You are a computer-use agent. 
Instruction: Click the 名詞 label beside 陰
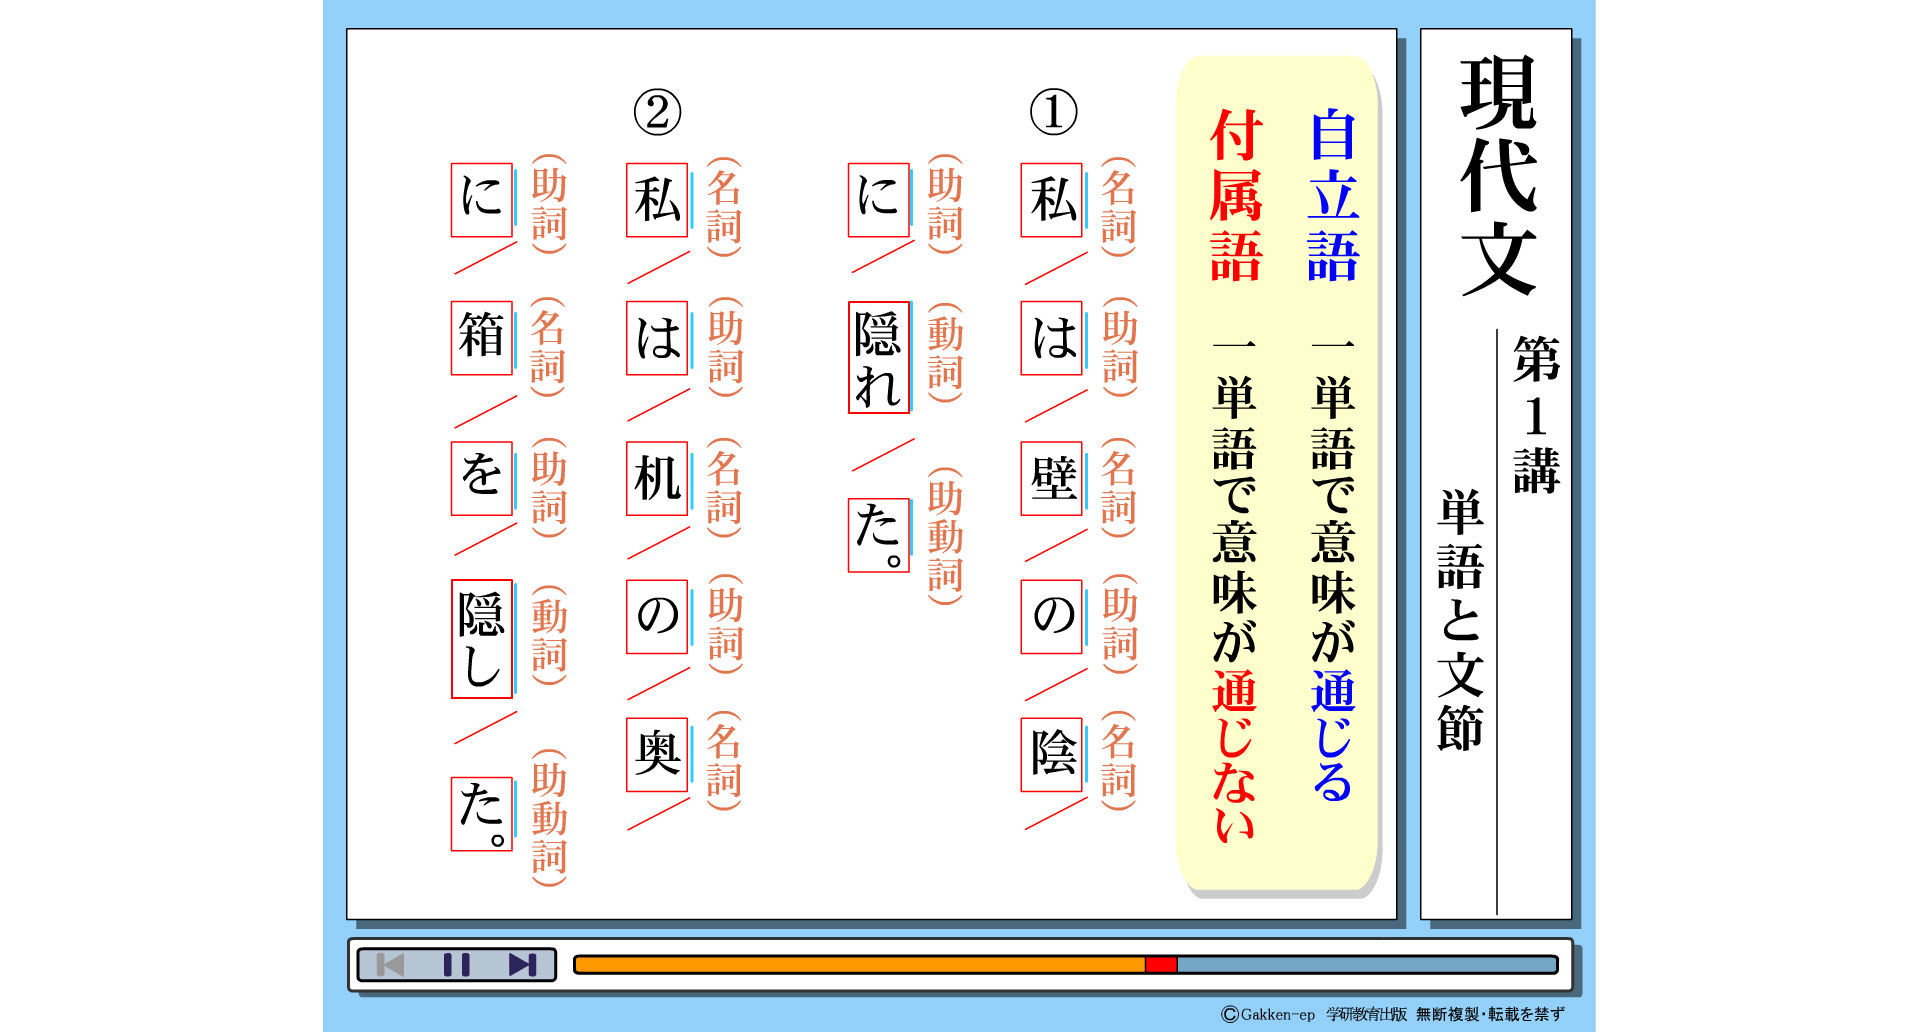pyautogui.click(x=1119, y=760)
